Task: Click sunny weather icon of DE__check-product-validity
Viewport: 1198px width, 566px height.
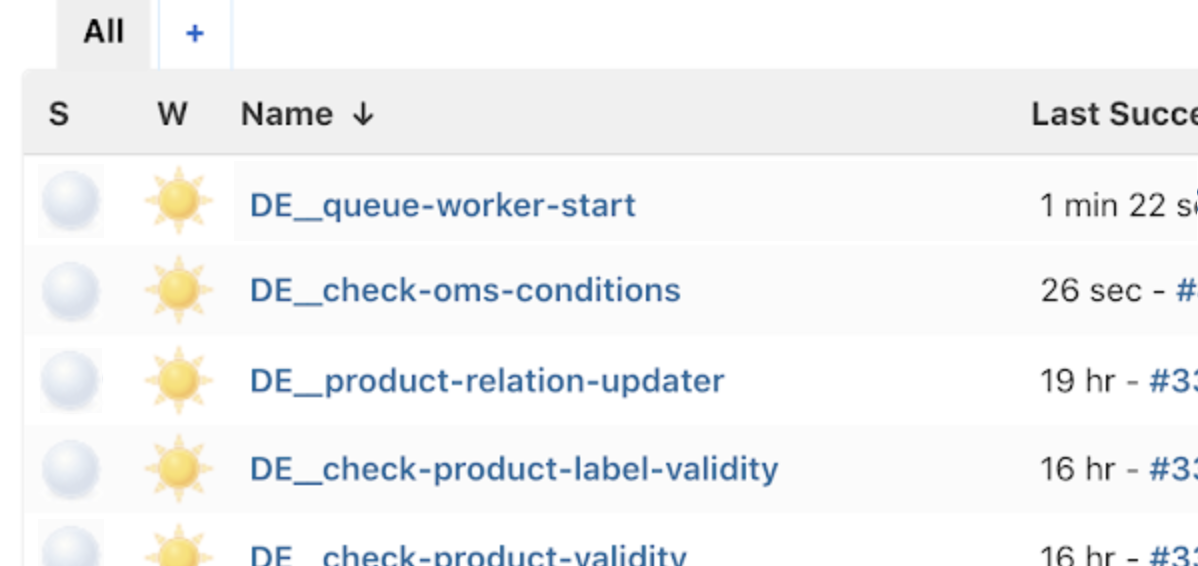Action: pos(178,547)
